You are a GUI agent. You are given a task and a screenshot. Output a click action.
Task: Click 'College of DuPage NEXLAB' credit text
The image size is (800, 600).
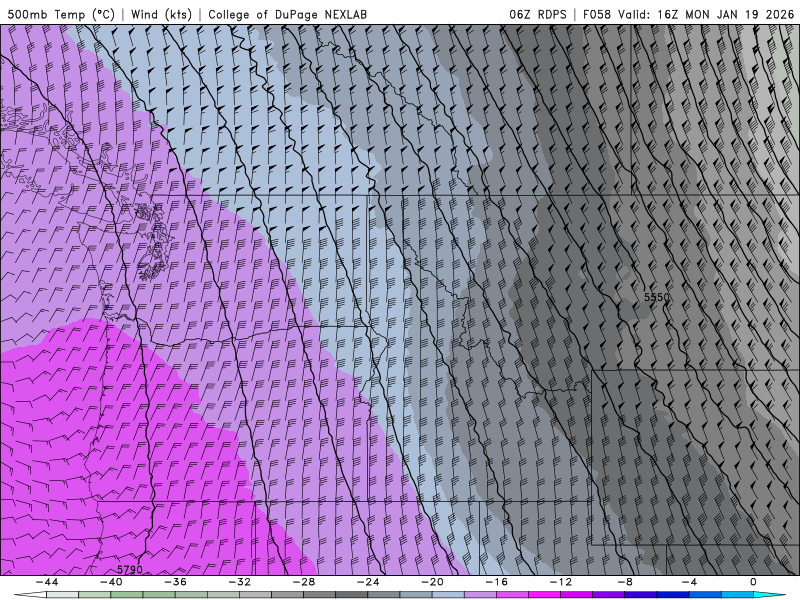287,14
